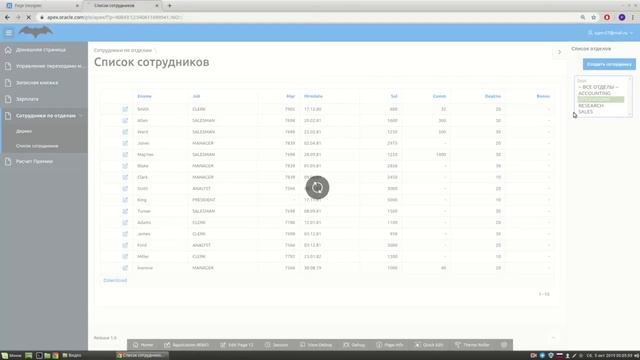The height and width of the screenshot is (360, 640).
Task: Click the hamburger navigation menu icon
Action: 9,33
